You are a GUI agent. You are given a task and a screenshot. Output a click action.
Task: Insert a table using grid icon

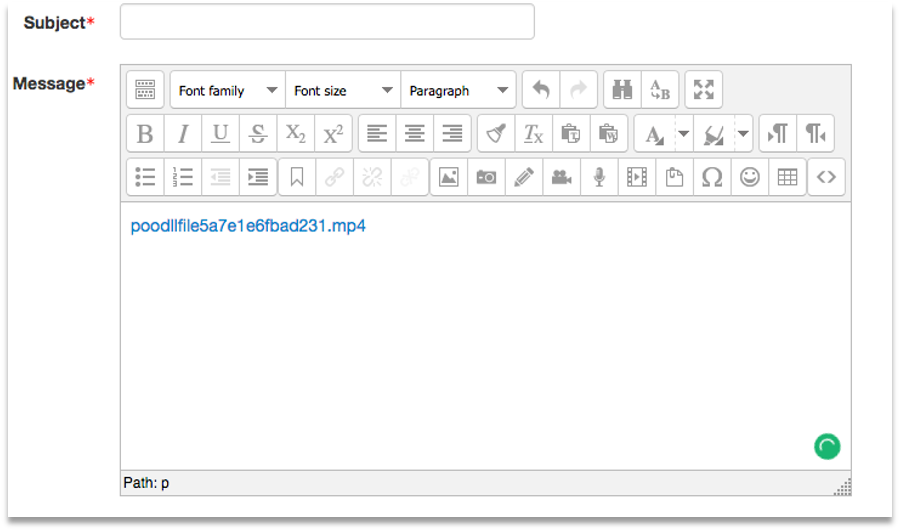pyautogui.click(x=788, y=177)
